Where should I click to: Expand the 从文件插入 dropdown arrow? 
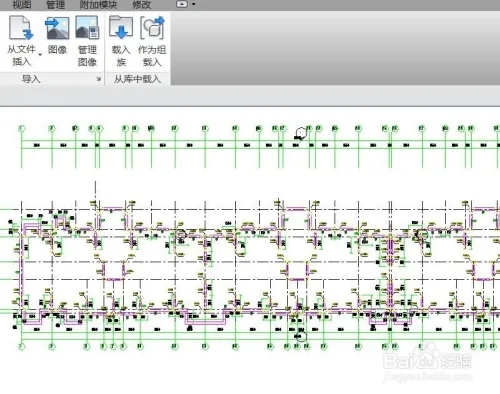click(x=40, y=54)
